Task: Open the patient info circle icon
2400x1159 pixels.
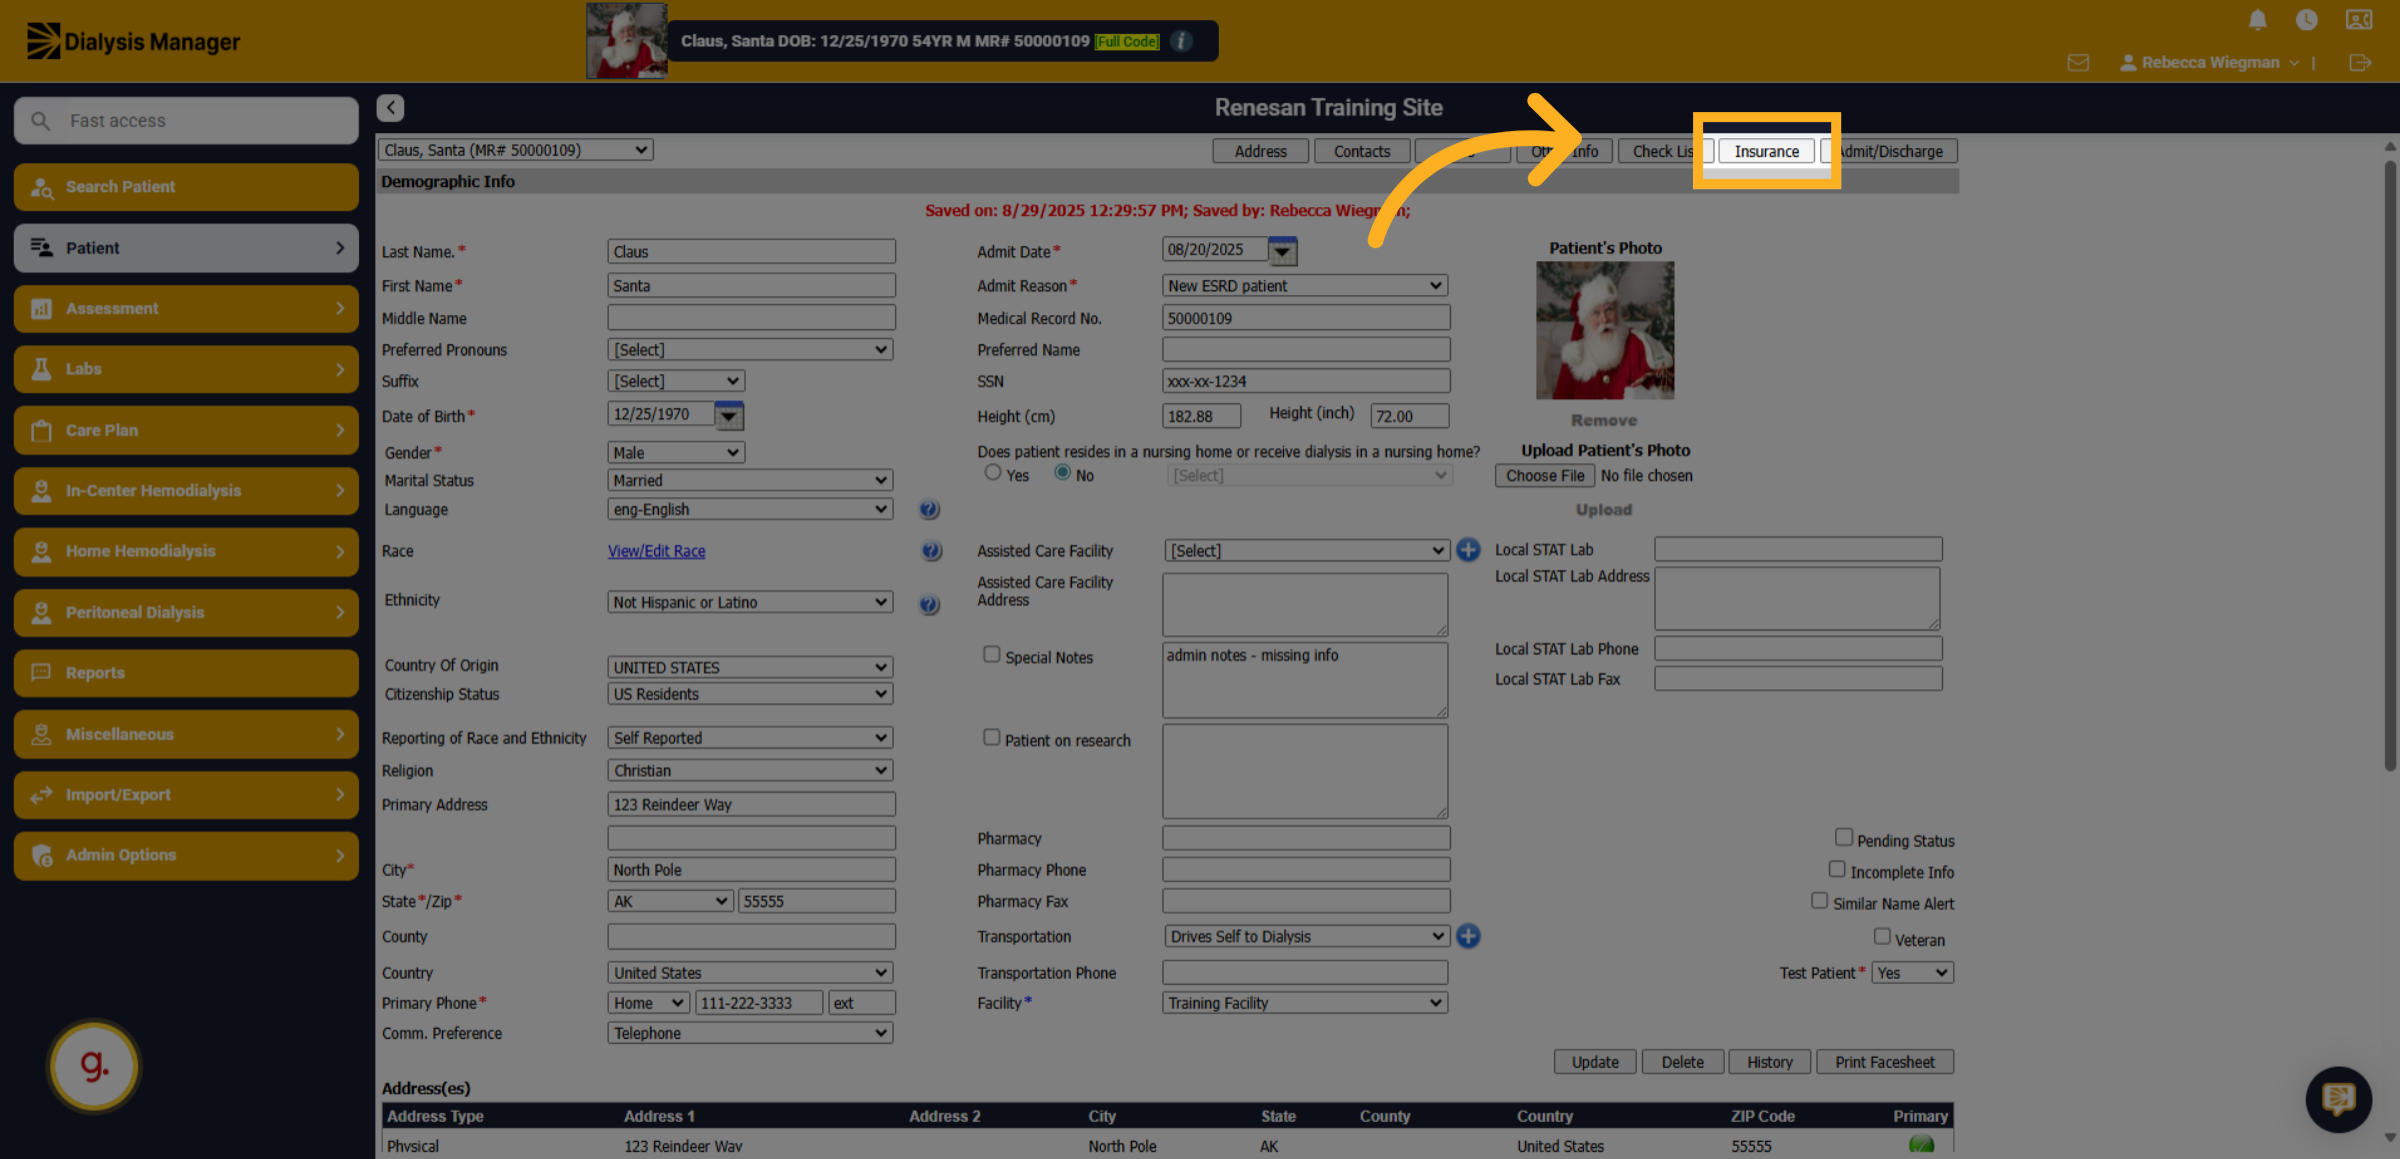Action: [x=1181, y=41]
